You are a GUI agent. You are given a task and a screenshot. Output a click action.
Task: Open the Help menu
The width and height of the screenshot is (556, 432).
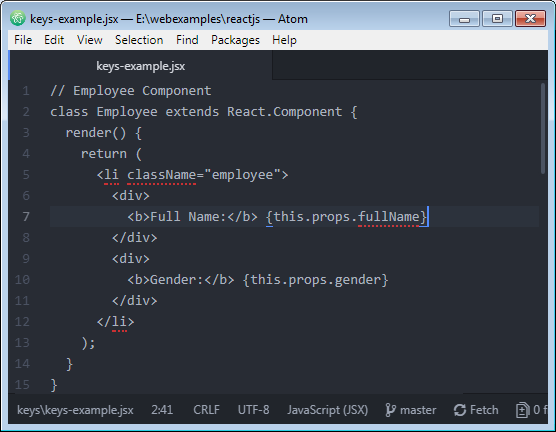click(284, 40)
